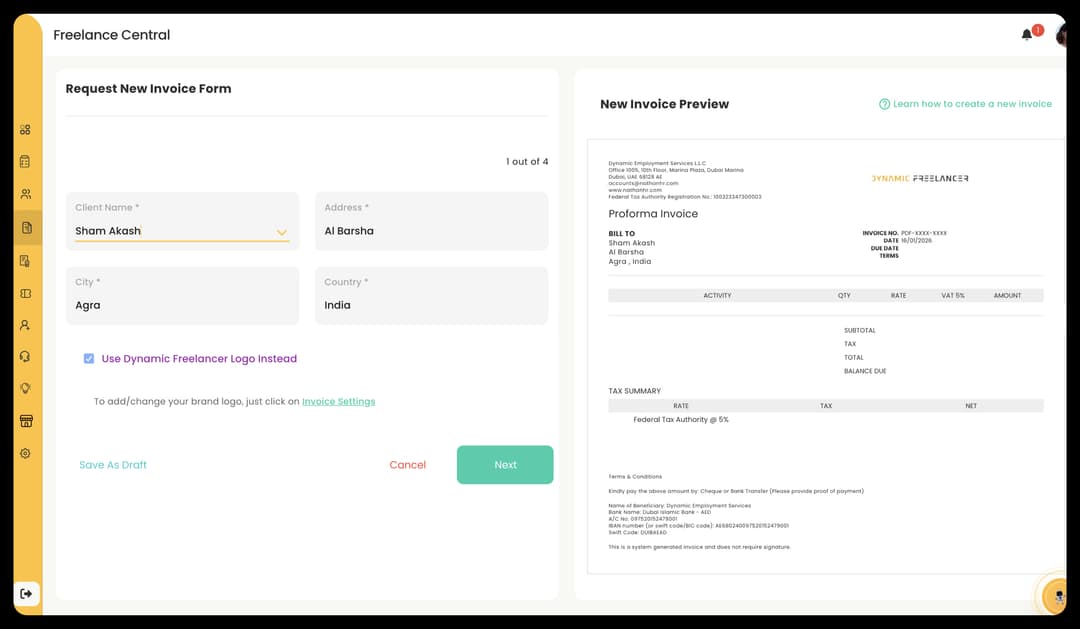1080x629 pixels.
Task: Select the clipboard tasks icon in sidebar
Action: (x=25, y=160)
